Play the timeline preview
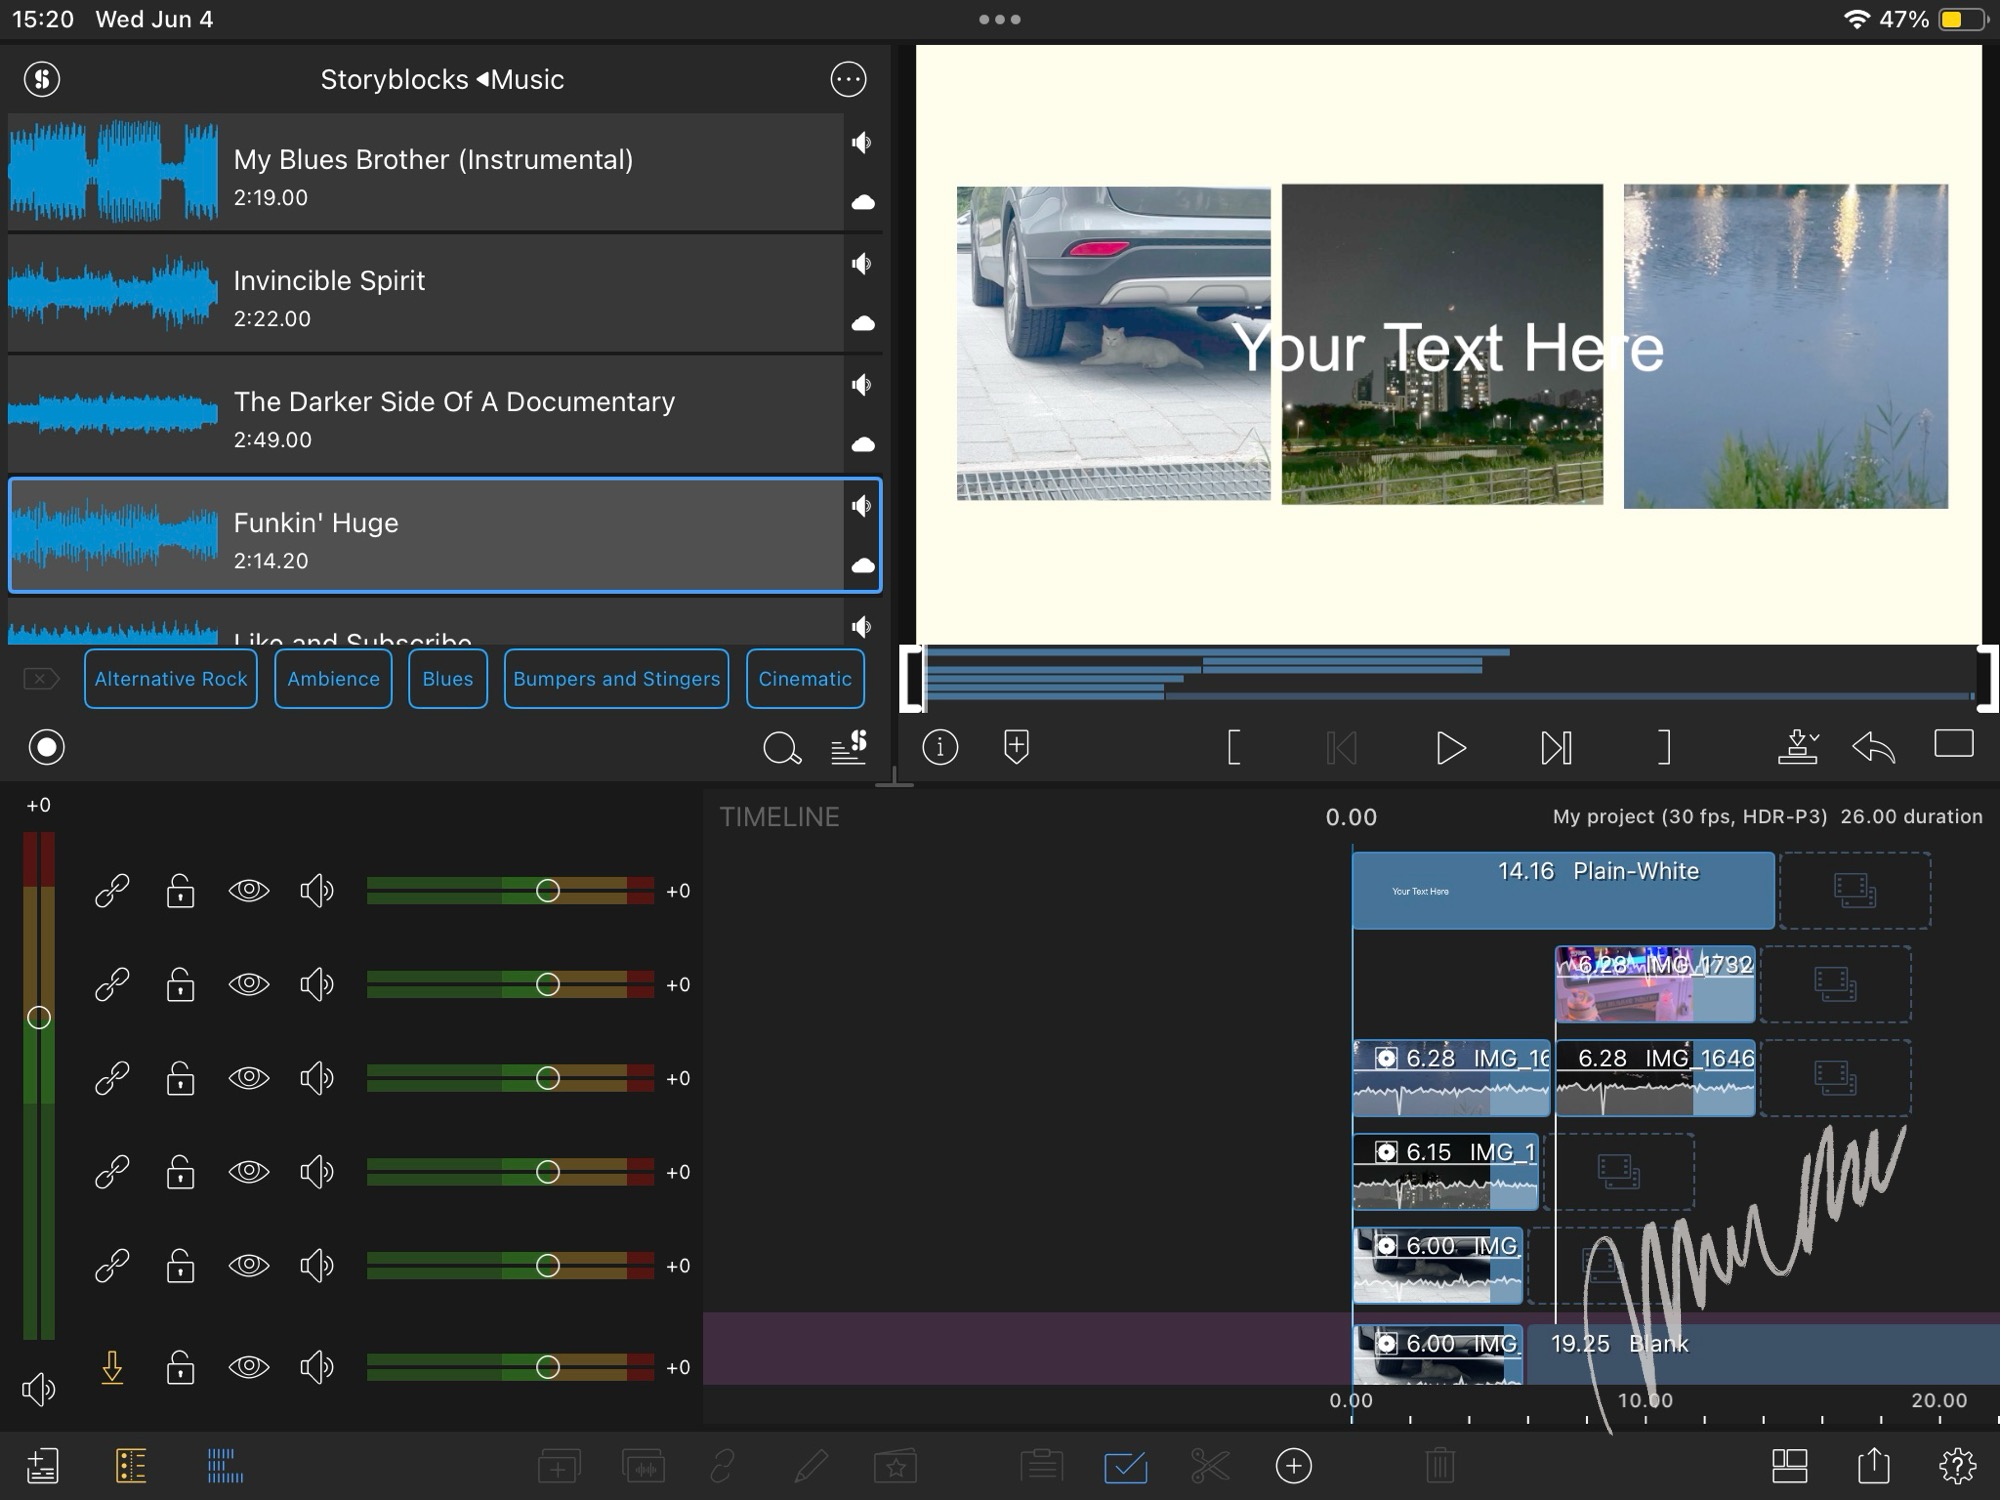The image size is (2000, 1500). (x=1449, y=748)
